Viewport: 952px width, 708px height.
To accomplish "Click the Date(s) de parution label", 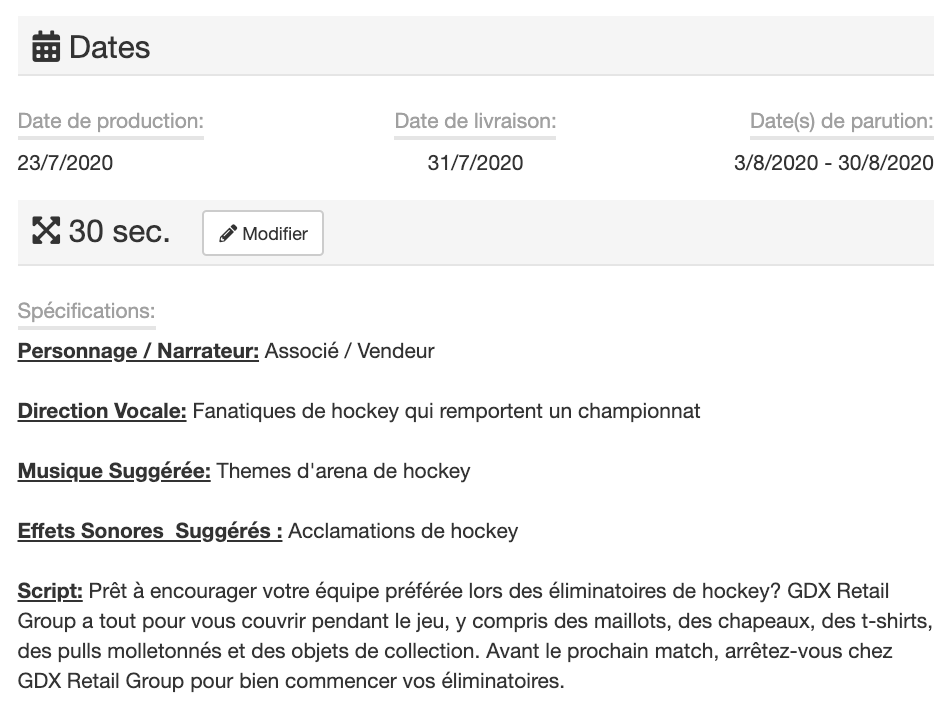I will [841, 122].
